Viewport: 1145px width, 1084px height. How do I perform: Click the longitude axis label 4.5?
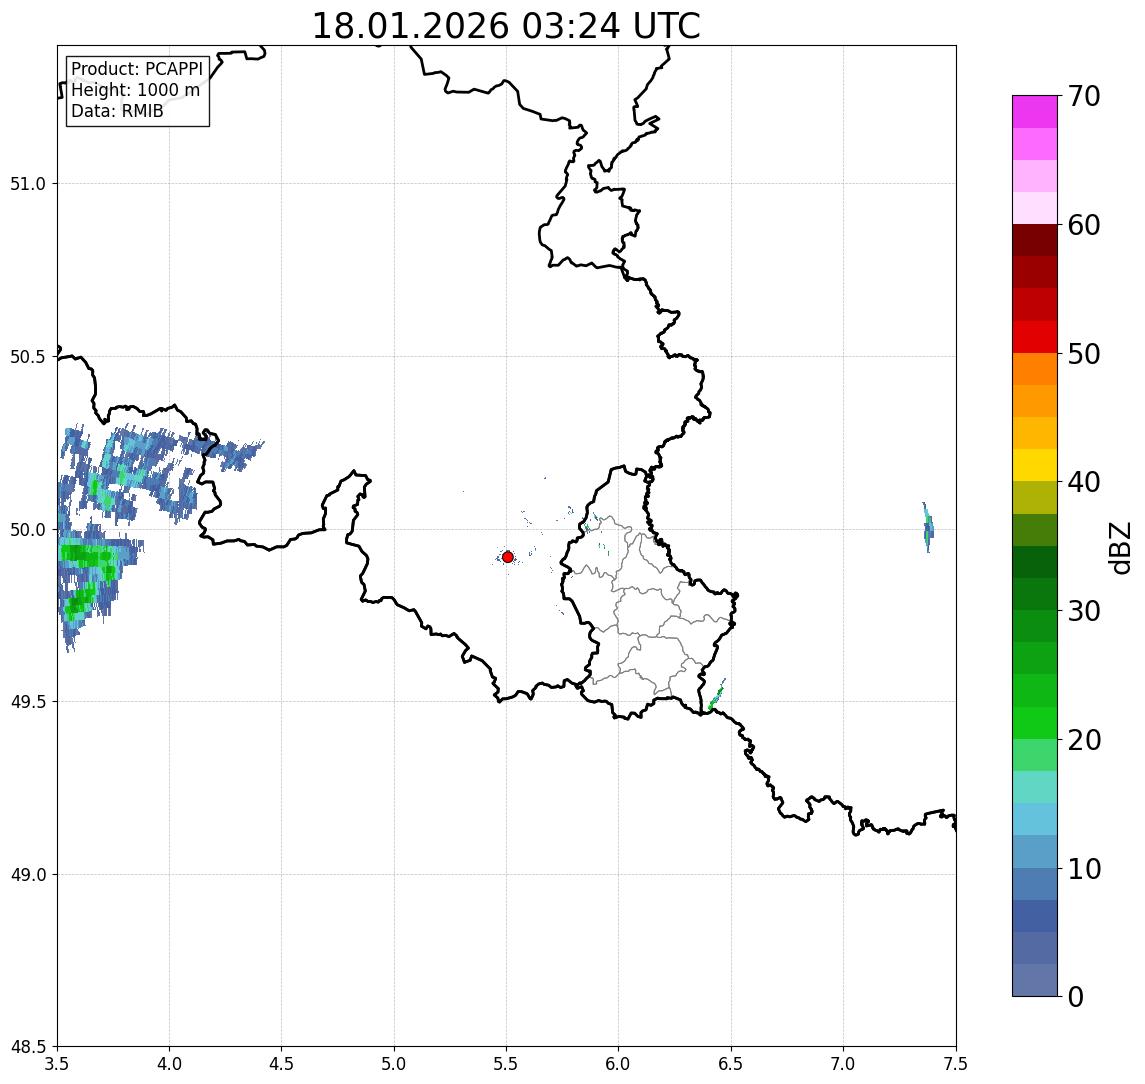282,1064
